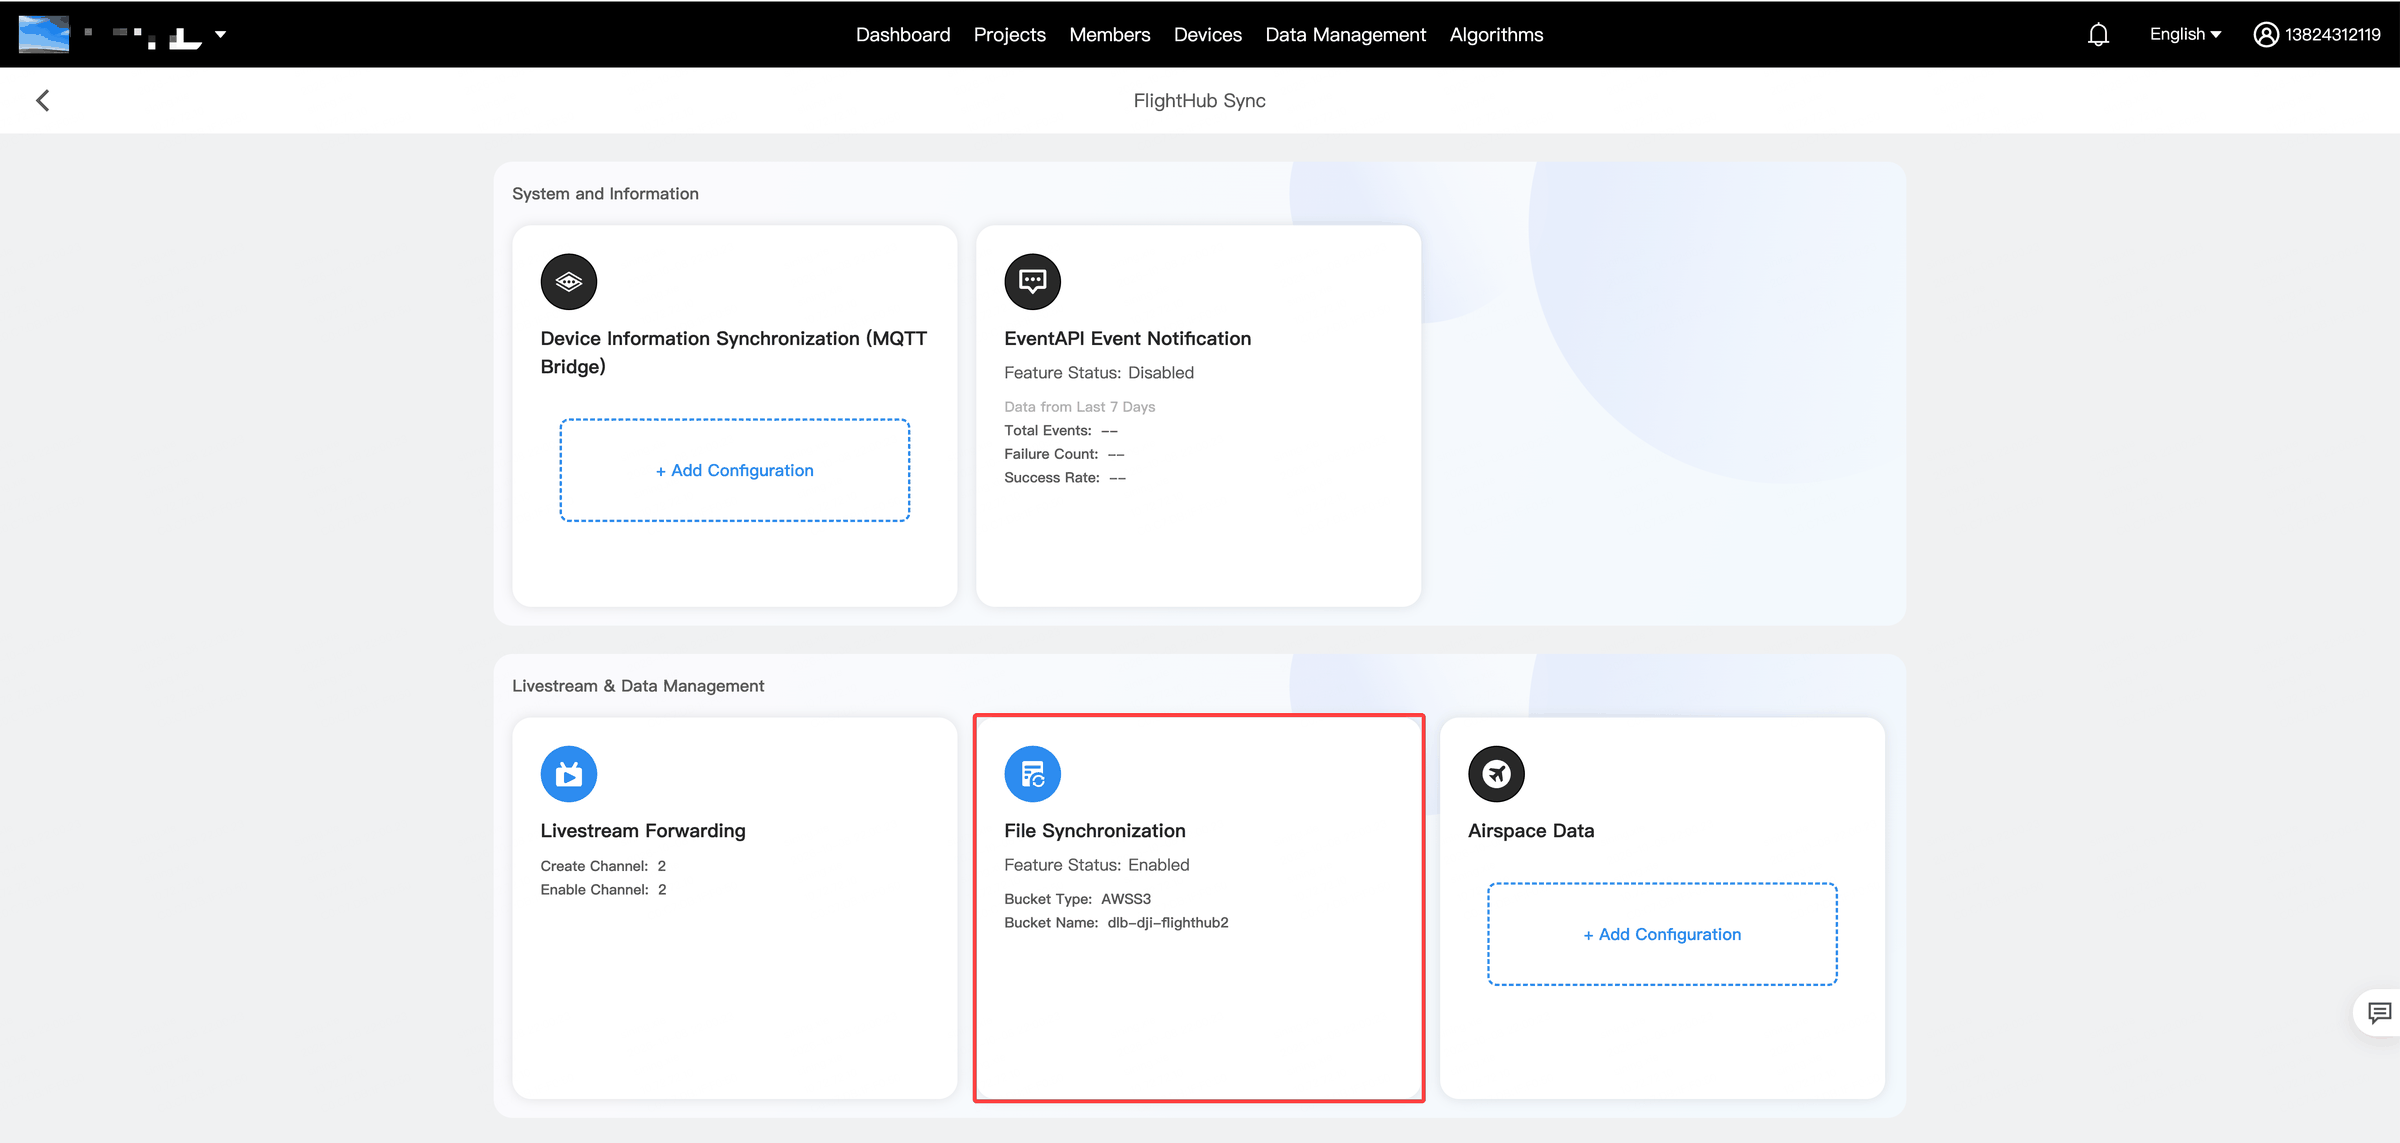2400x1143 pixels.
Task: Open the Dashboard menu
Action: tap(903, 34)
